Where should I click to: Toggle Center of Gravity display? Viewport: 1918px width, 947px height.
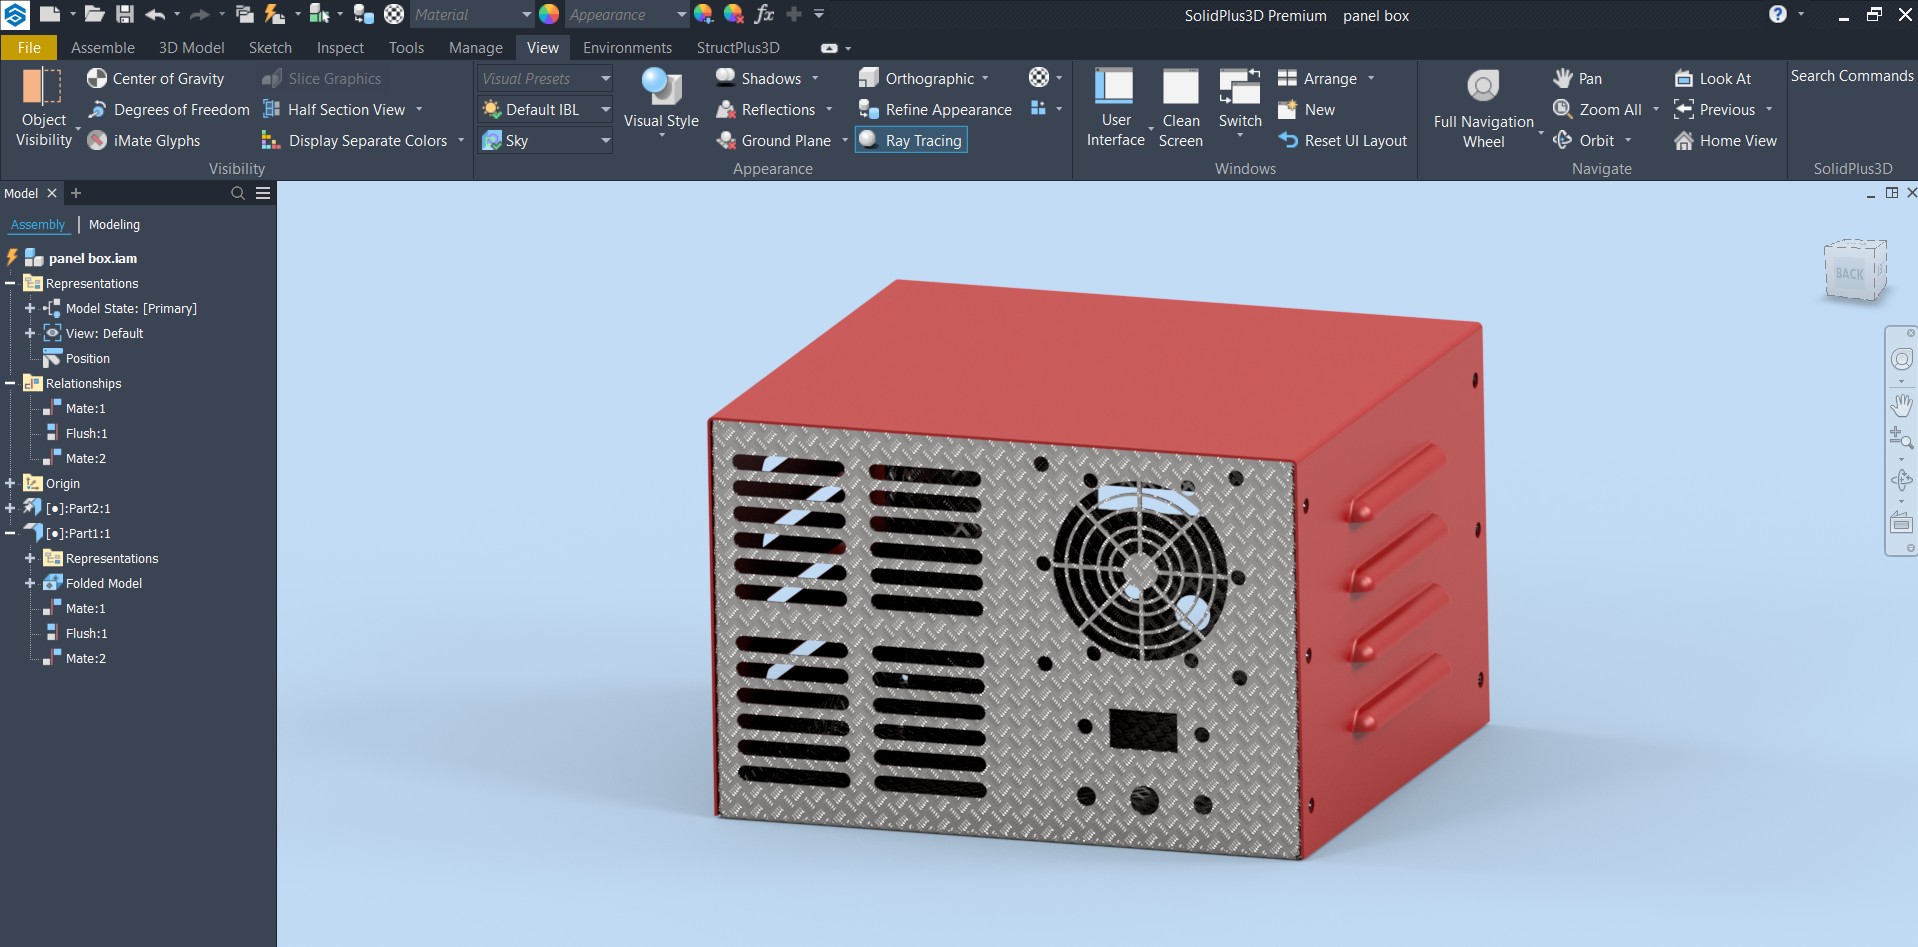(155, 79)
